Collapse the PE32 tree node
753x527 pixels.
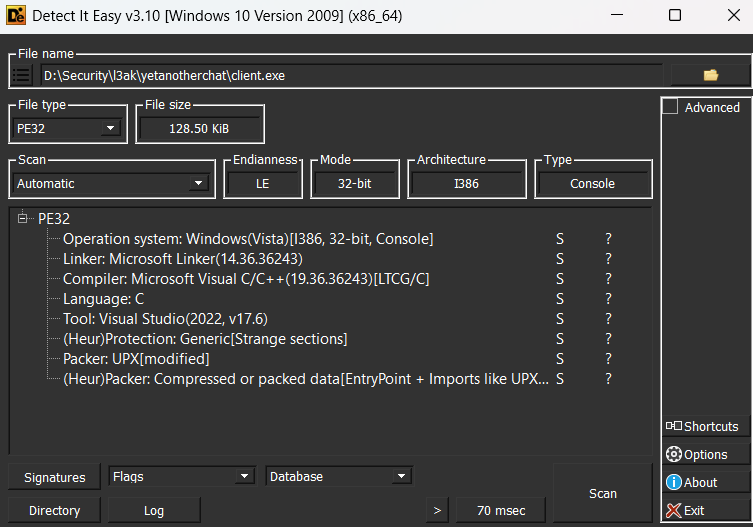[22, 219]
